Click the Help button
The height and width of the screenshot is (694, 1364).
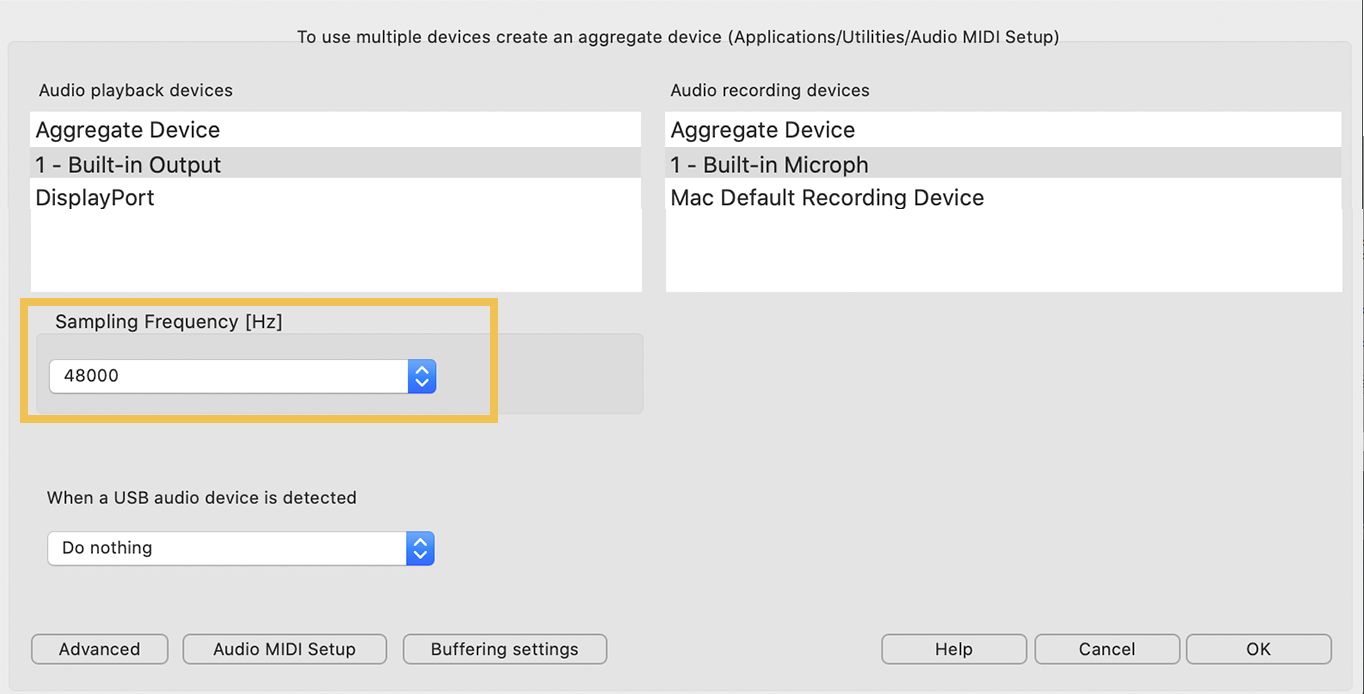[954, 649]
